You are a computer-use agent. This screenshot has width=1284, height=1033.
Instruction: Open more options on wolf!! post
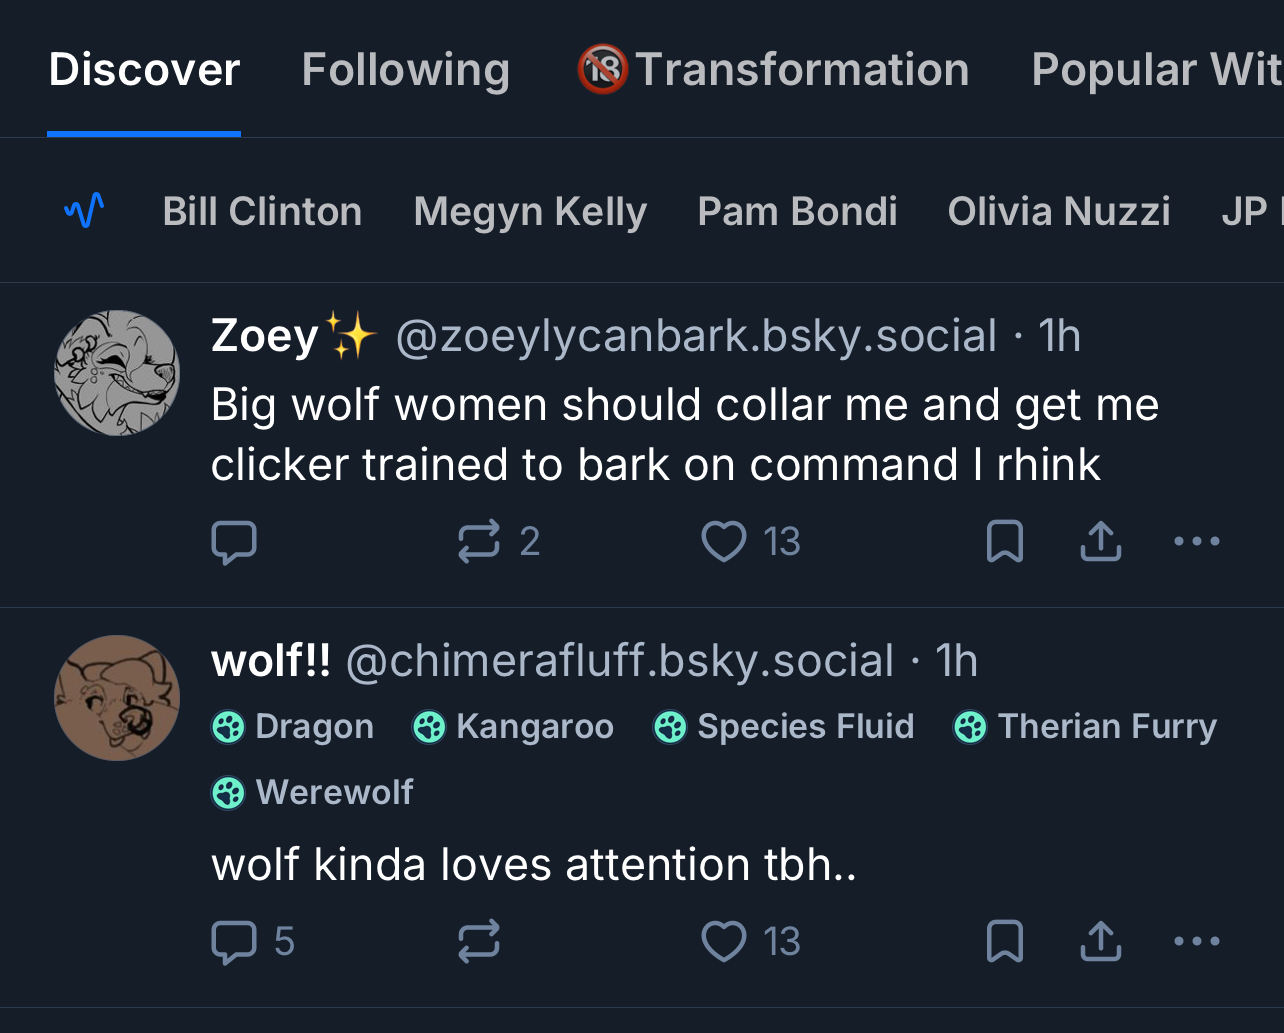point(1197,942)
